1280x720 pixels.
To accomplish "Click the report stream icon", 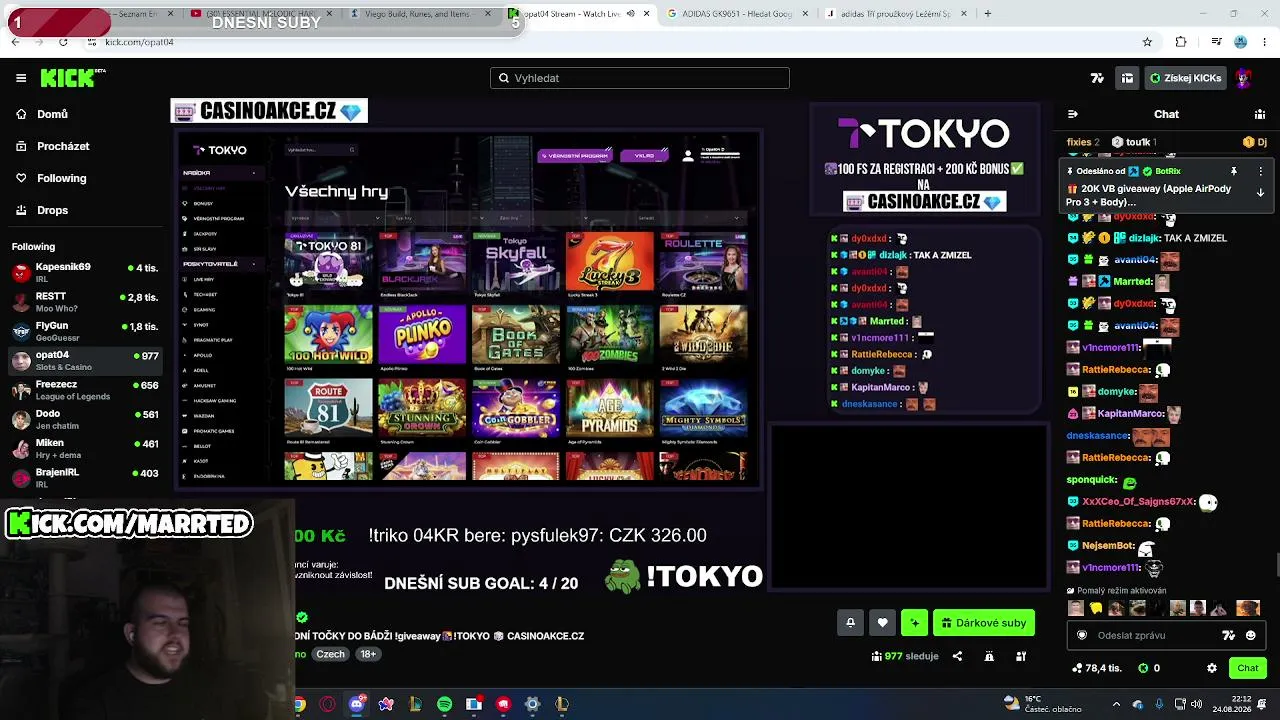I will tap(989, 656).
